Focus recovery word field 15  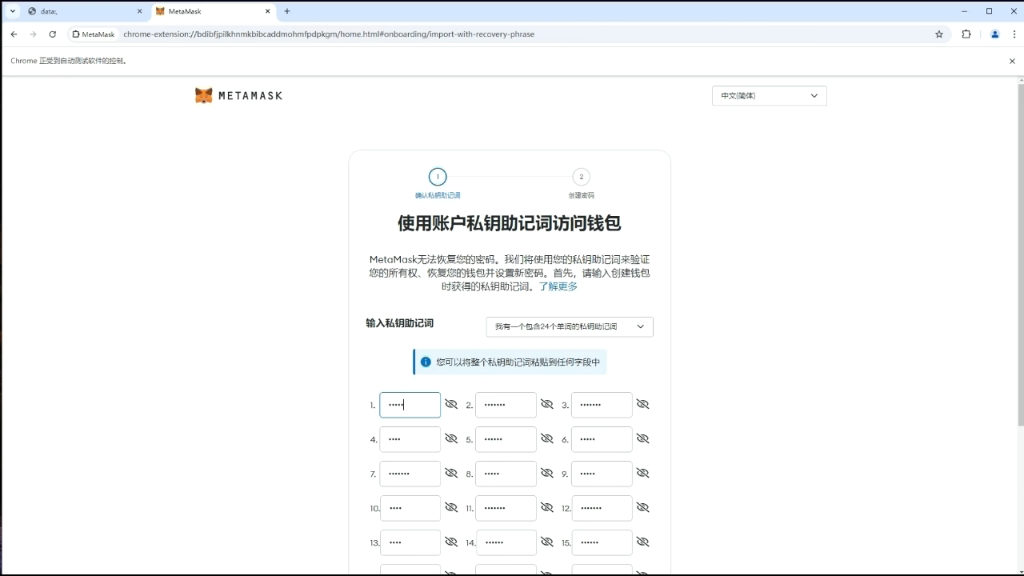click(601, 543)
